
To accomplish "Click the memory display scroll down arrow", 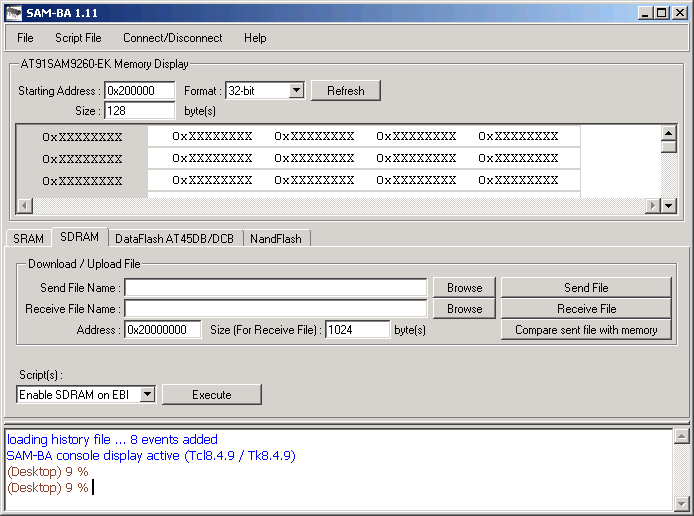I will coord(669,205).
